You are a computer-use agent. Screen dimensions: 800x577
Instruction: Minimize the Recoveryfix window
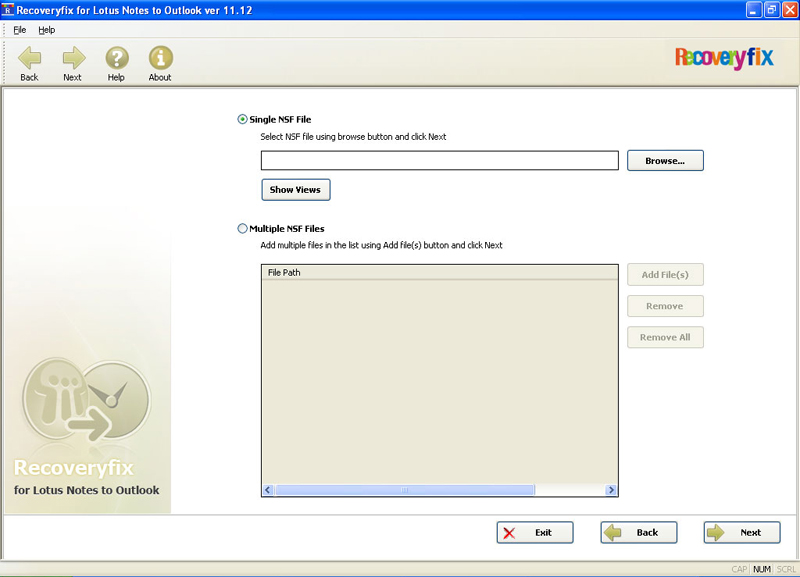pyautogui.click(x=754, y=10)
